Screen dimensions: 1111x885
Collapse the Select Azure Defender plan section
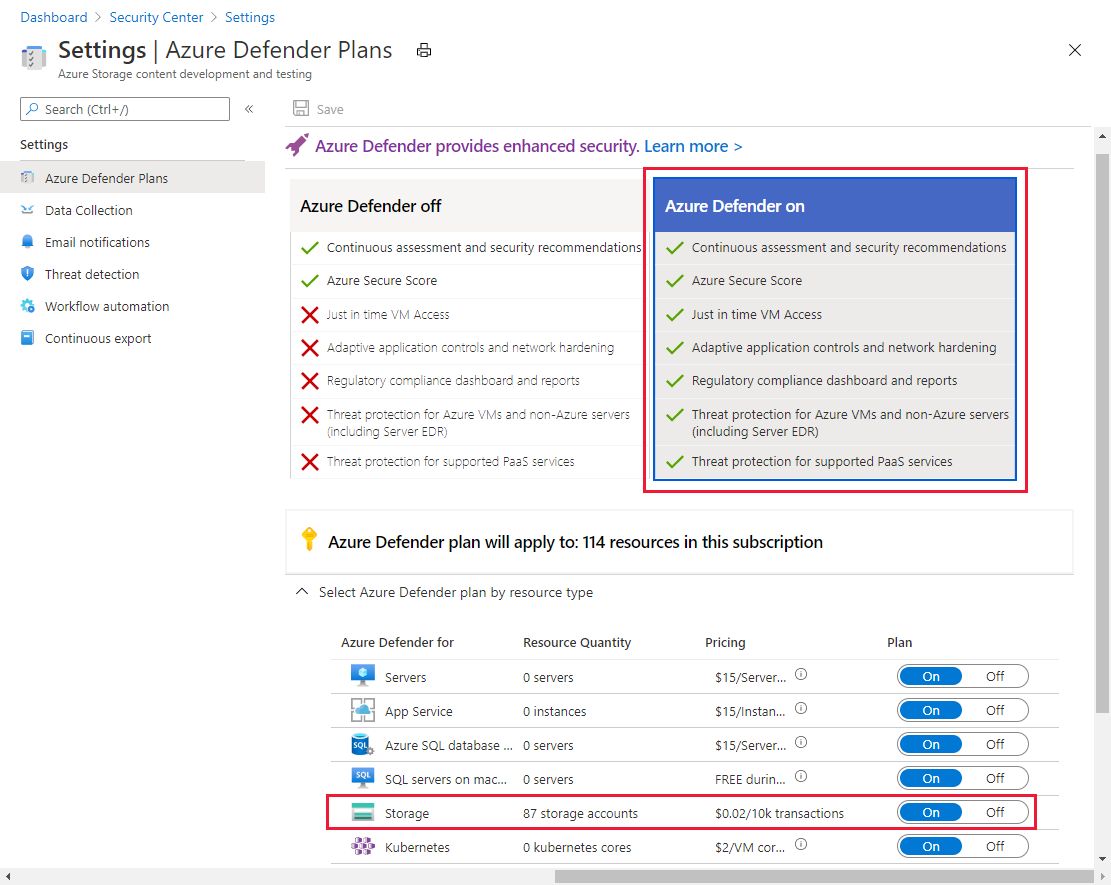click(x=301, y=592)
